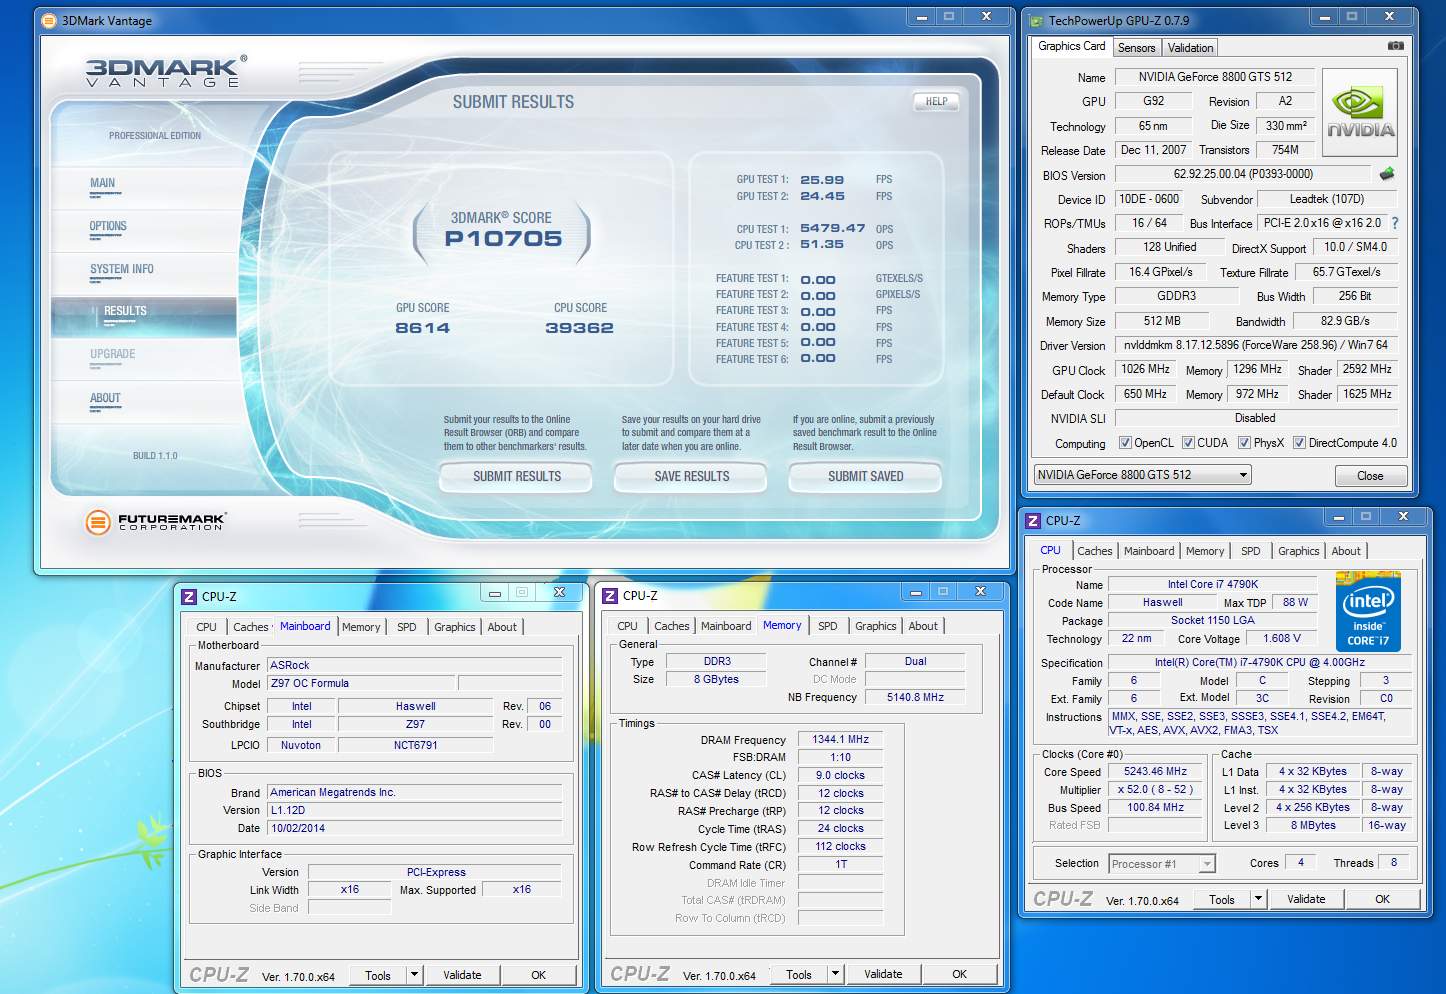Open OPTIONS in the 3DMark Vantage sidebar
The image size is (1446, 994).
click(x=108, y=226)
